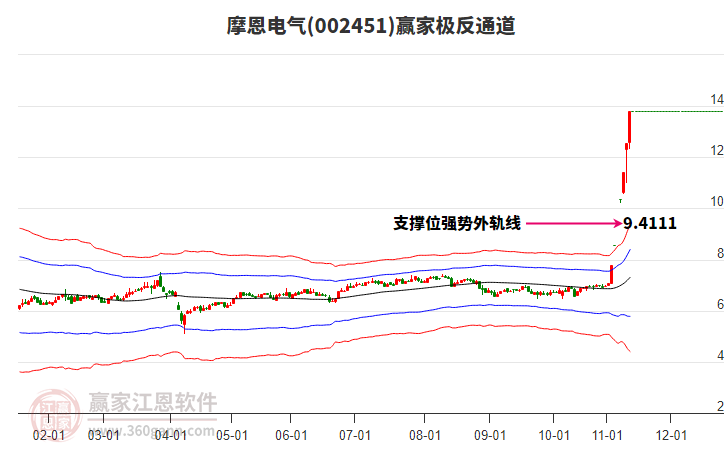Screen dimensions: 726x450
Task: Click the y-axis label 14
Action: (x=717, y=100)
